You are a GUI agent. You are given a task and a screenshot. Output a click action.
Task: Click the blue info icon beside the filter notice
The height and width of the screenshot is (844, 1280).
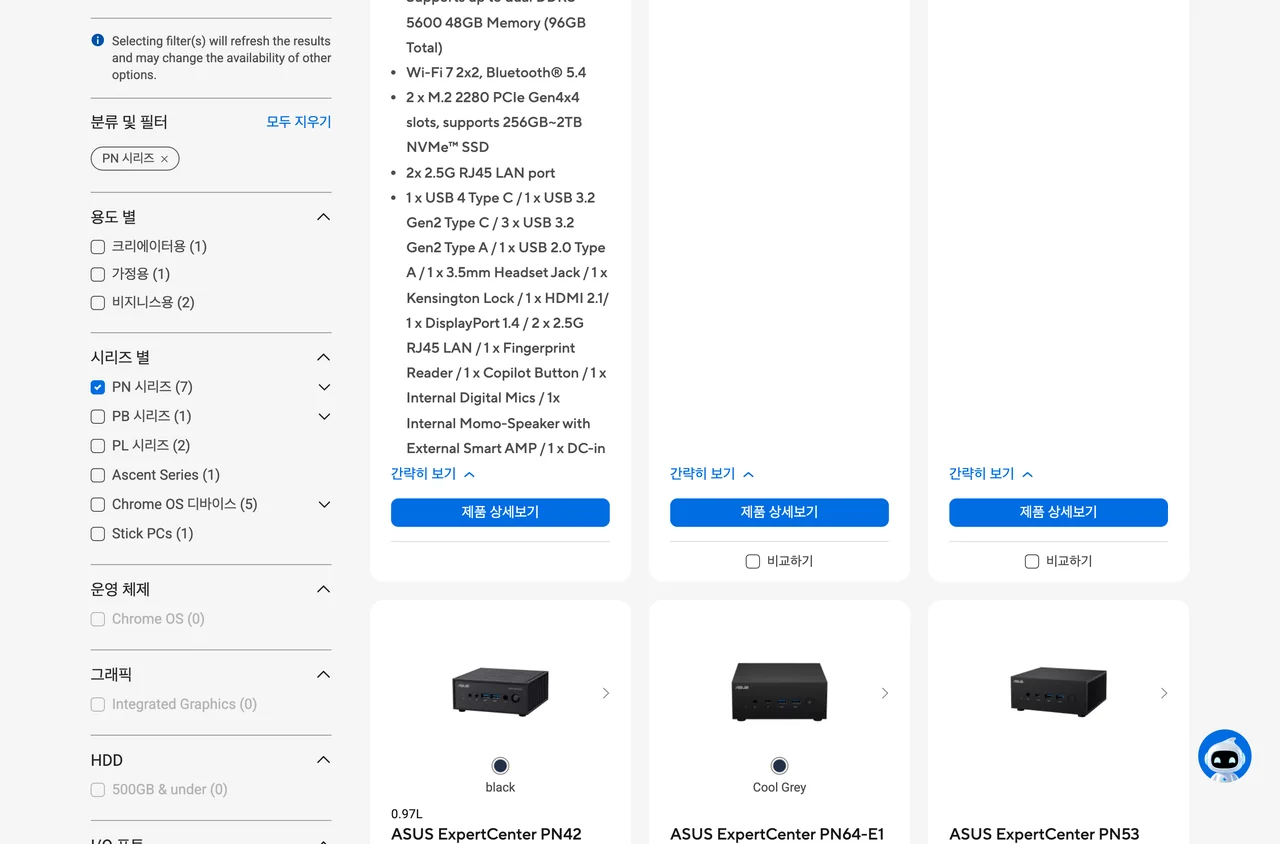98,41
